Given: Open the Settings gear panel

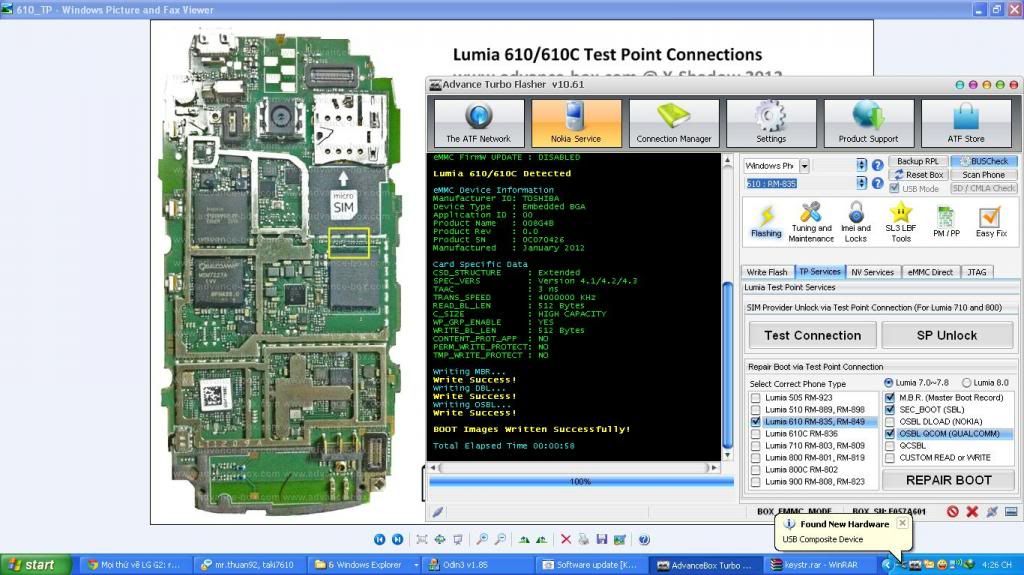Looking at the screenshot, I should tap(771, 123).
